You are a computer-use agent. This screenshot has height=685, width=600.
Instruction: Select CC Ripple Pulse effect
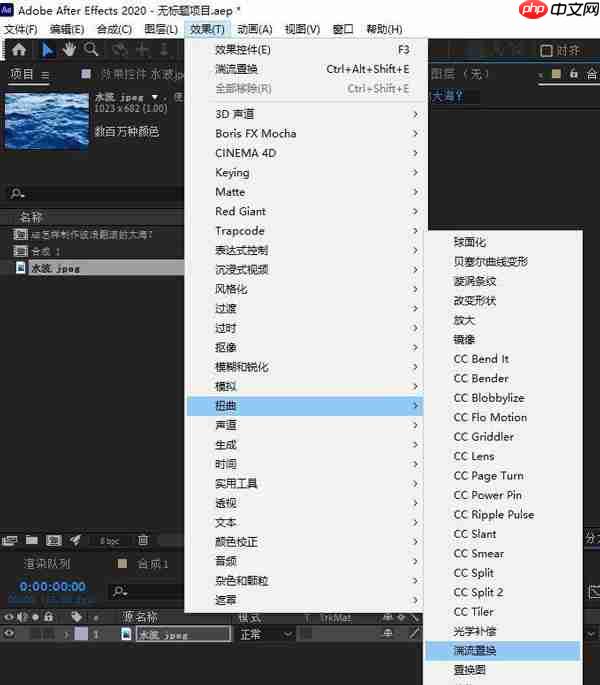pyautogui.click(x=503, y=514)
